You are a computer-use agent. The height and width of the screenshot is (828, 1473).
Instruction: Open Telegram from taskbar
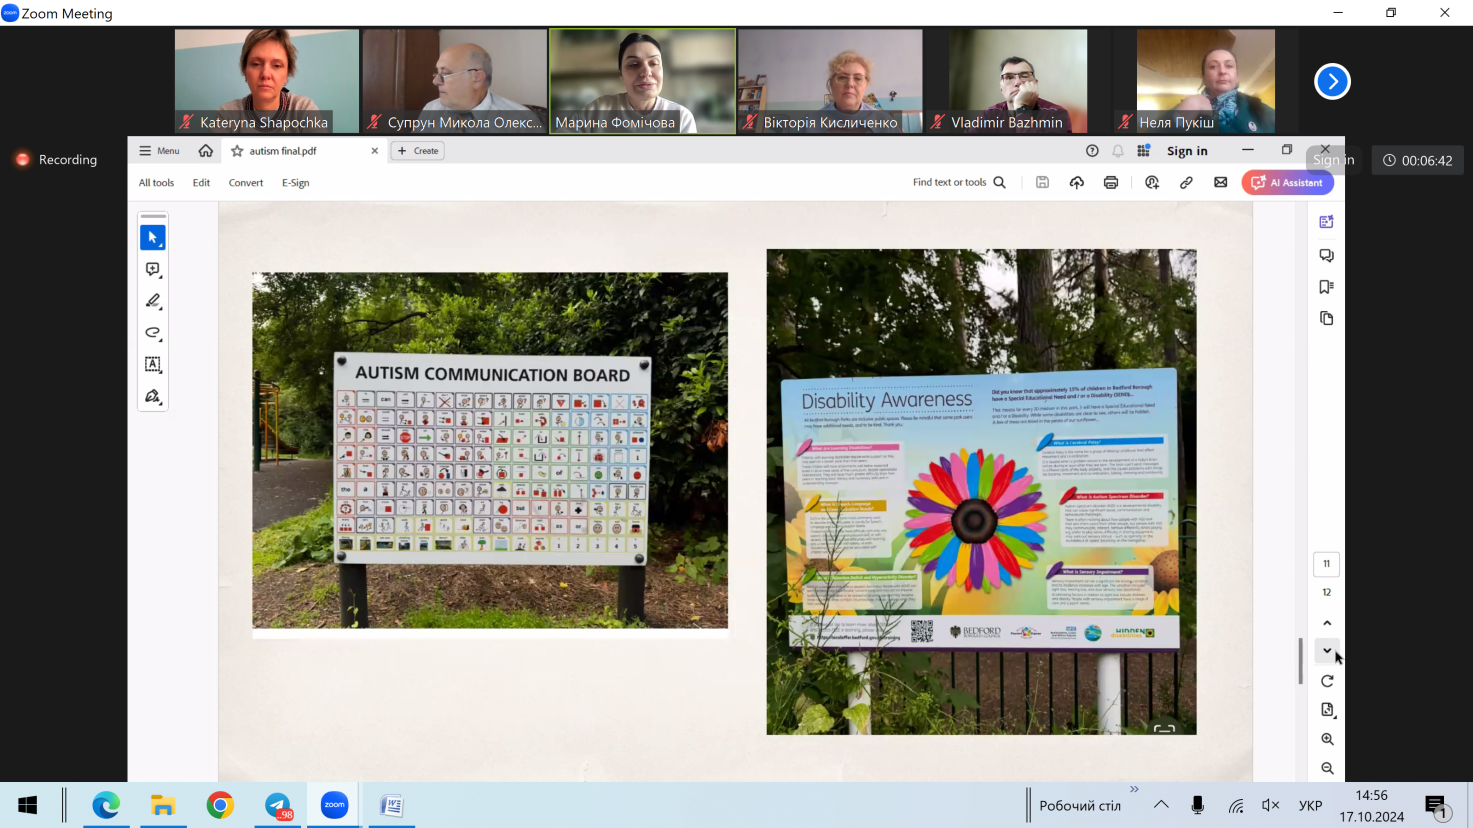[278, 805]
